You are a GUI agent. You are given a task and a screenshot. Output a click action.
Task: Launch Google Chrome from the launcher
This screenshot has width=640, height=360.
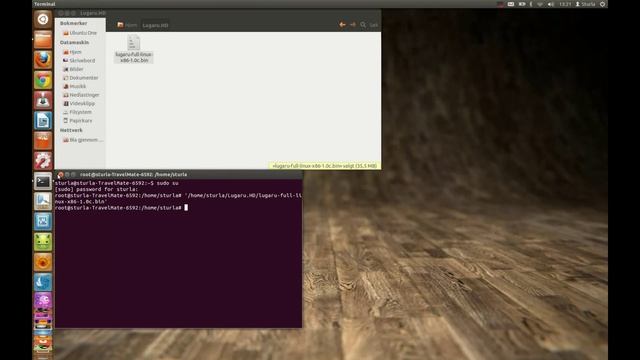tap(43, 80)
